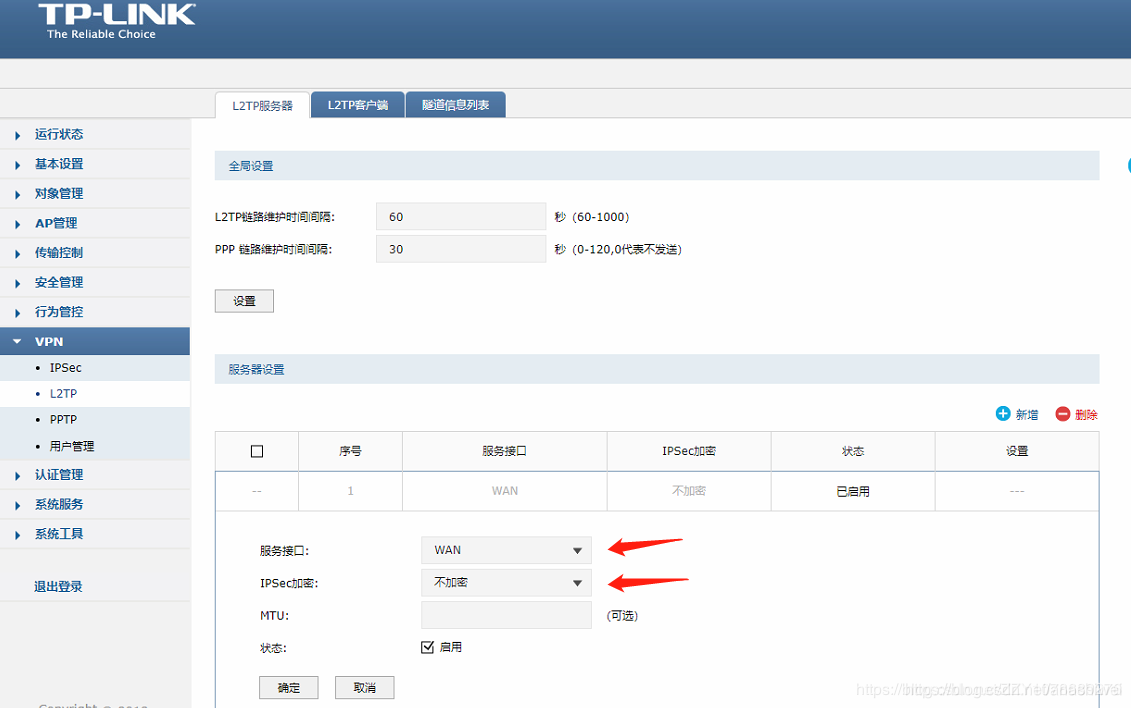Click the blue plus 新增 icon
Image resolution: width=1131 pixels, height=708 pixels.
1003,414
